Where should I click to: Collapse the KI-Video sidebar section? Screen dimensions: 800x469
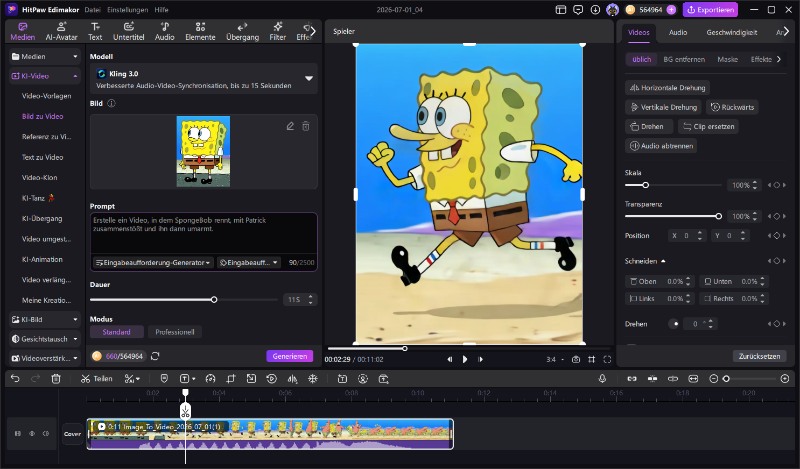[45, 76]
